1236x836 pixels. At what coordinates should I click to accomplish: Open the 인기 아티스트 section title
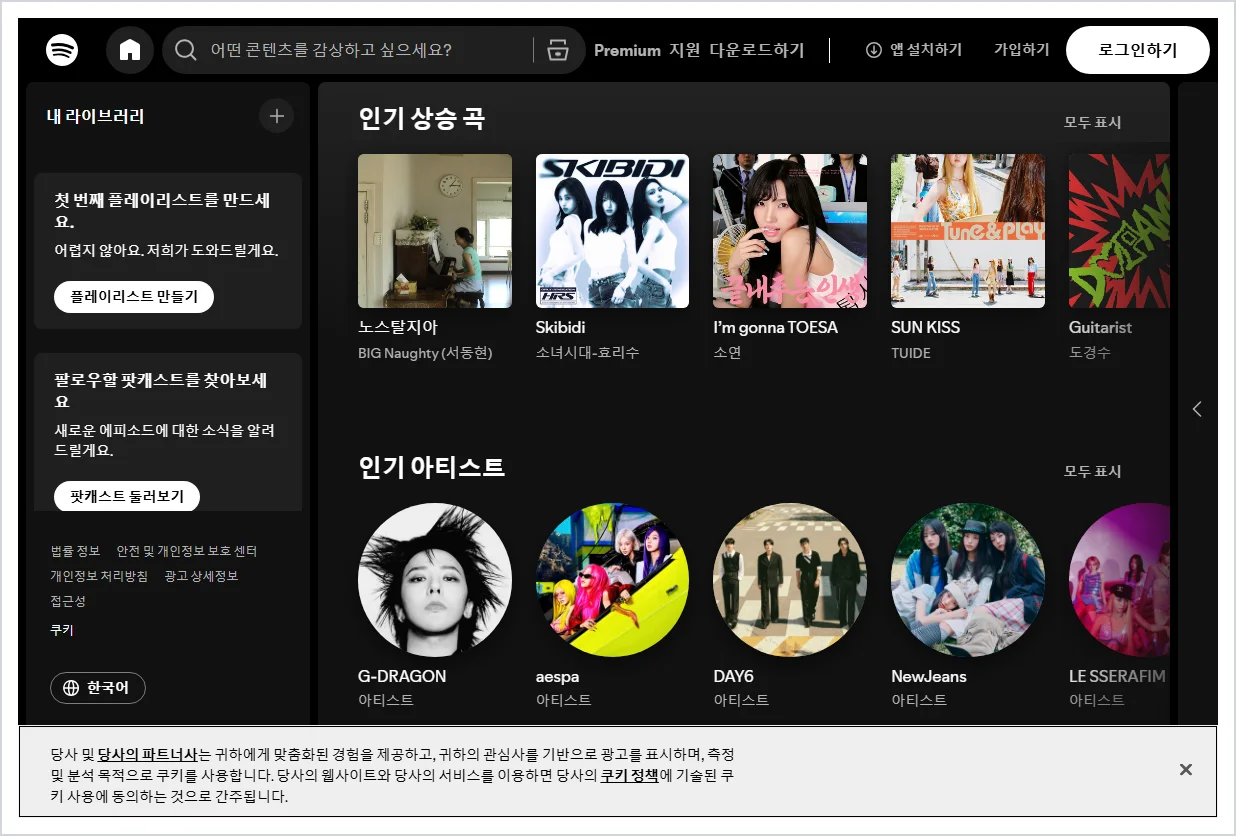(x=432, y=467)
